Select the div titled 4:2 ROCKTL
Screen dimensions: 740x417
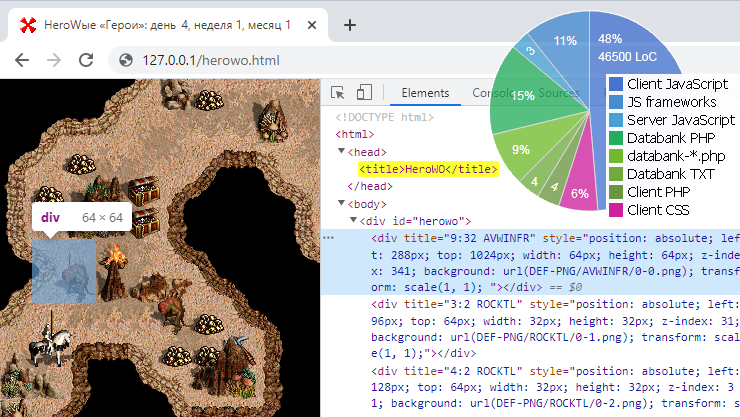click(530, 387)
